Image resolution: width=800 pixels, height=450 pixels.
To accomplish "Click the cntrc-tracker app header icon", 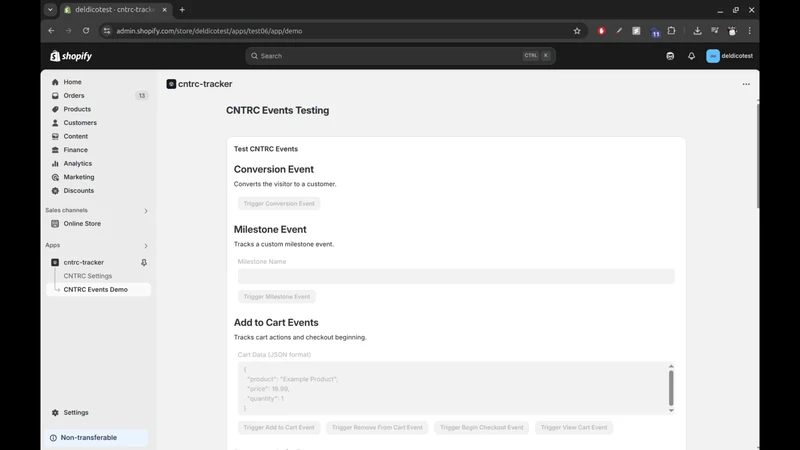I will 171,84.
